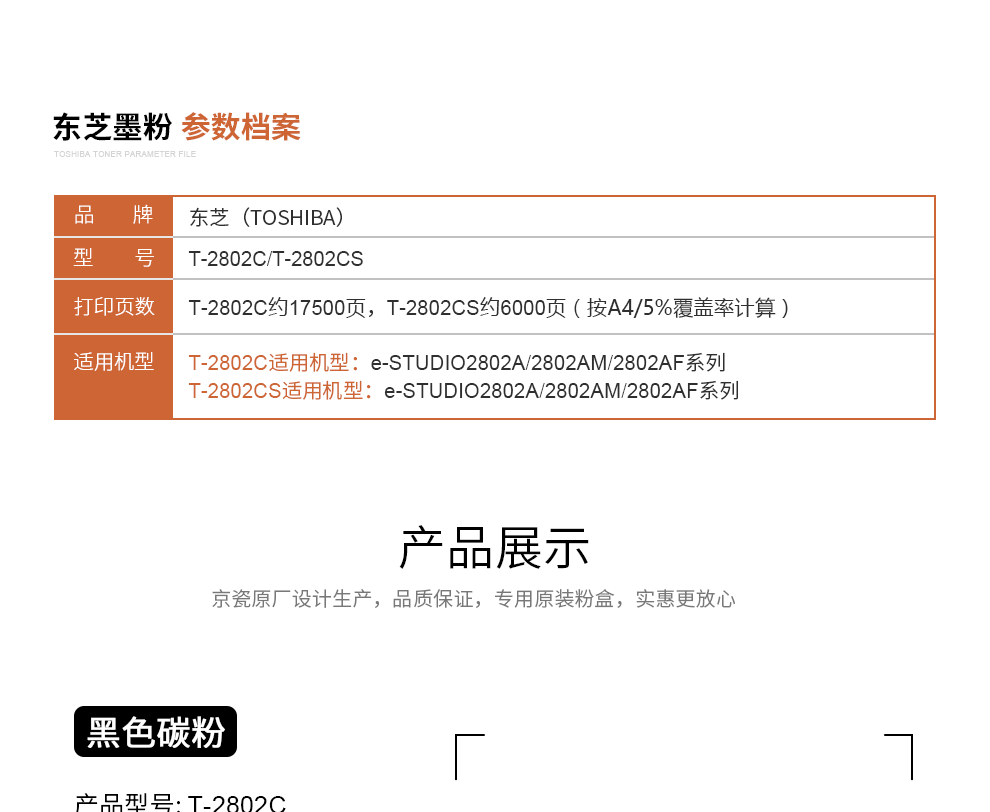990x812 pixels.
Task: Click the black heading "东芝墨粉"
Action: click(x=112, y=127)
